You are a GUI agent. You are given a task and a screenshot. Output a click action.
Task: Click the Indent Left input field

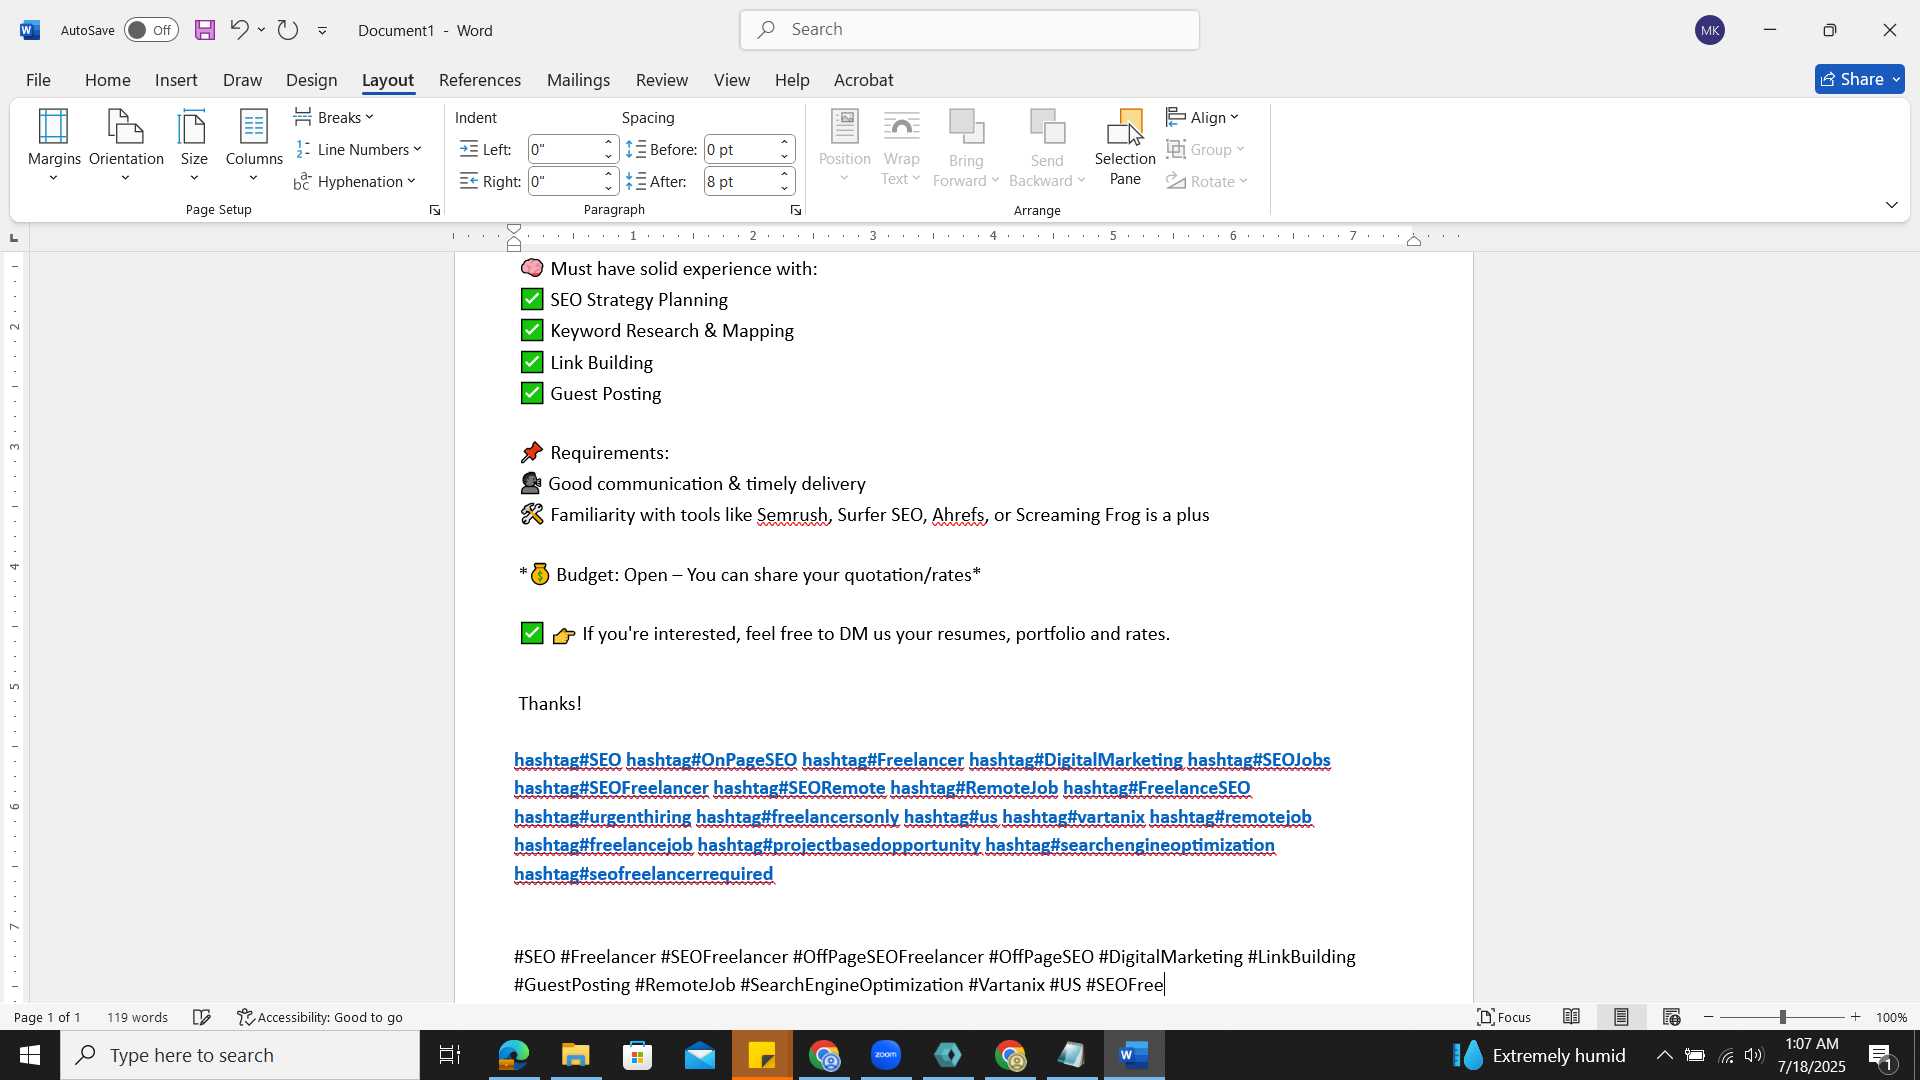[x=565, y=150]
